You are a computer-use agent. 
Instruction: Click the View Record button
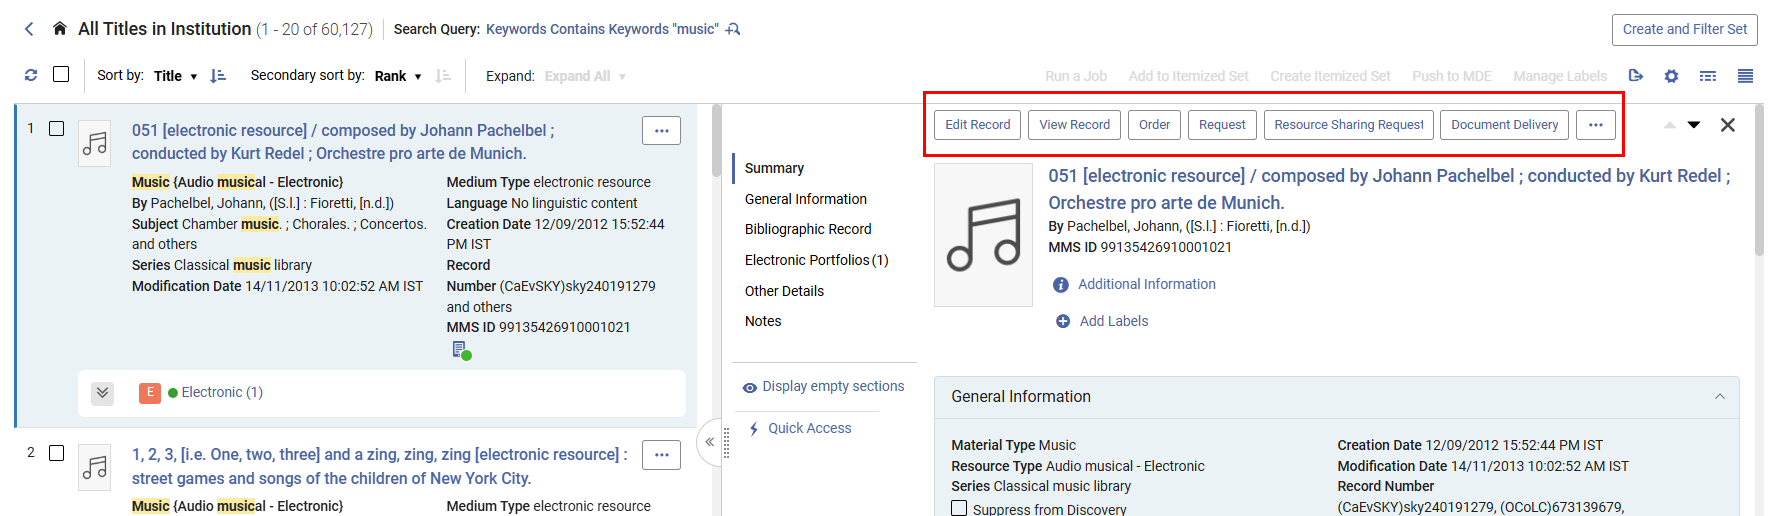click(x=1074, y=125)
